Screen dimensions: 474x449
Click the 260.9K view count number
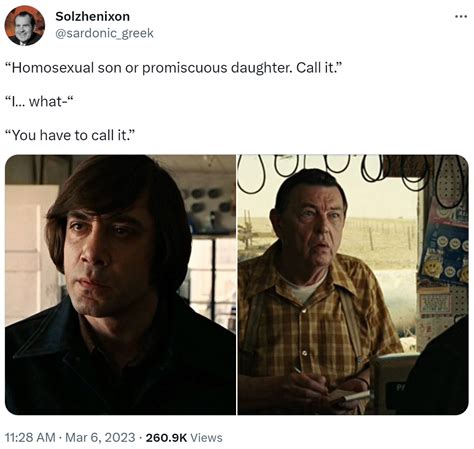click(x=166, y=437)
